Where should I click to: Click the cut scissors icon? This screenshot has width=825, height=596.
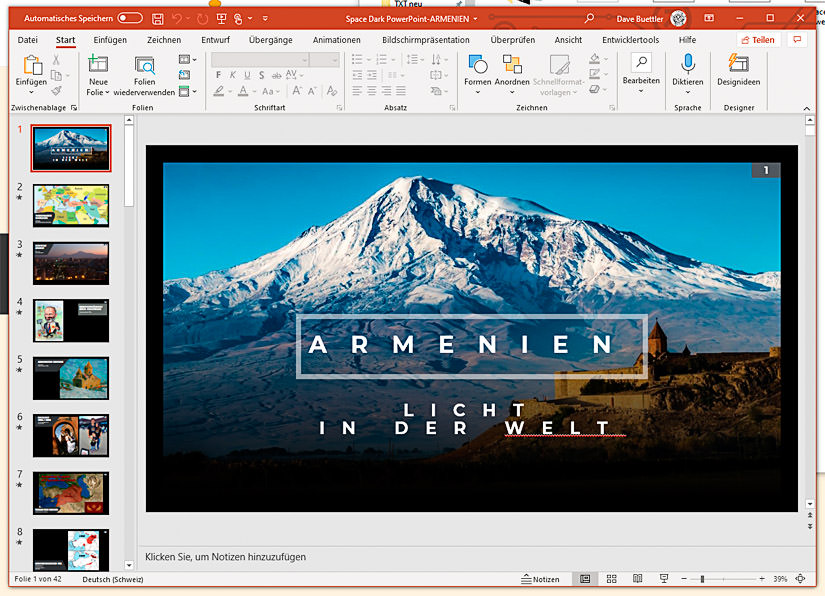pos(56,59)
